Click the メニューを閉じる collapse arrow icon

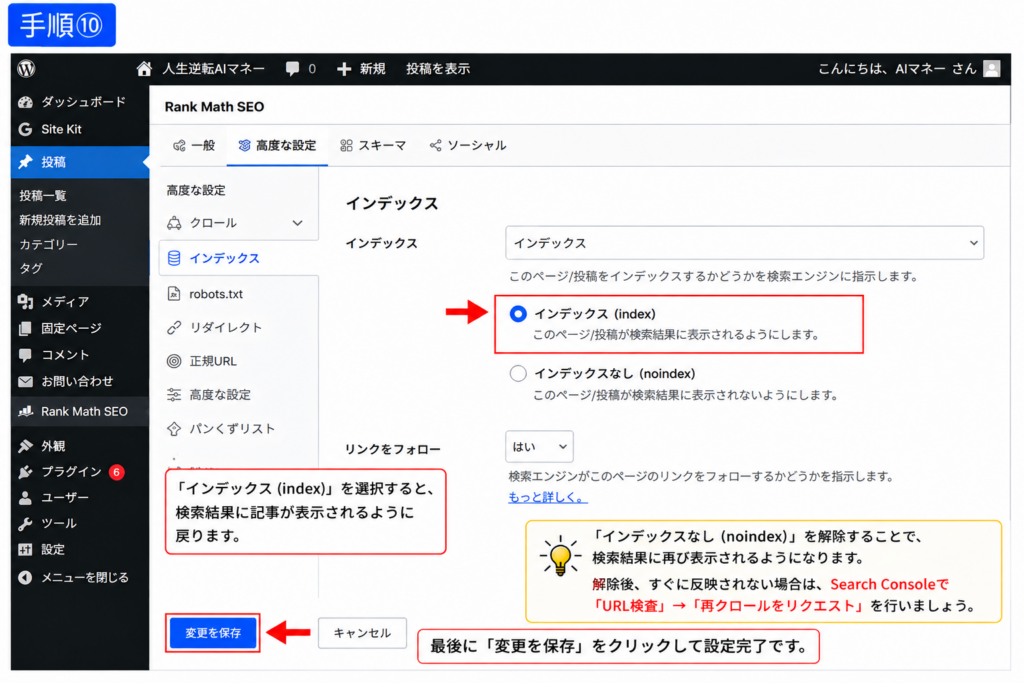(25, 577)
